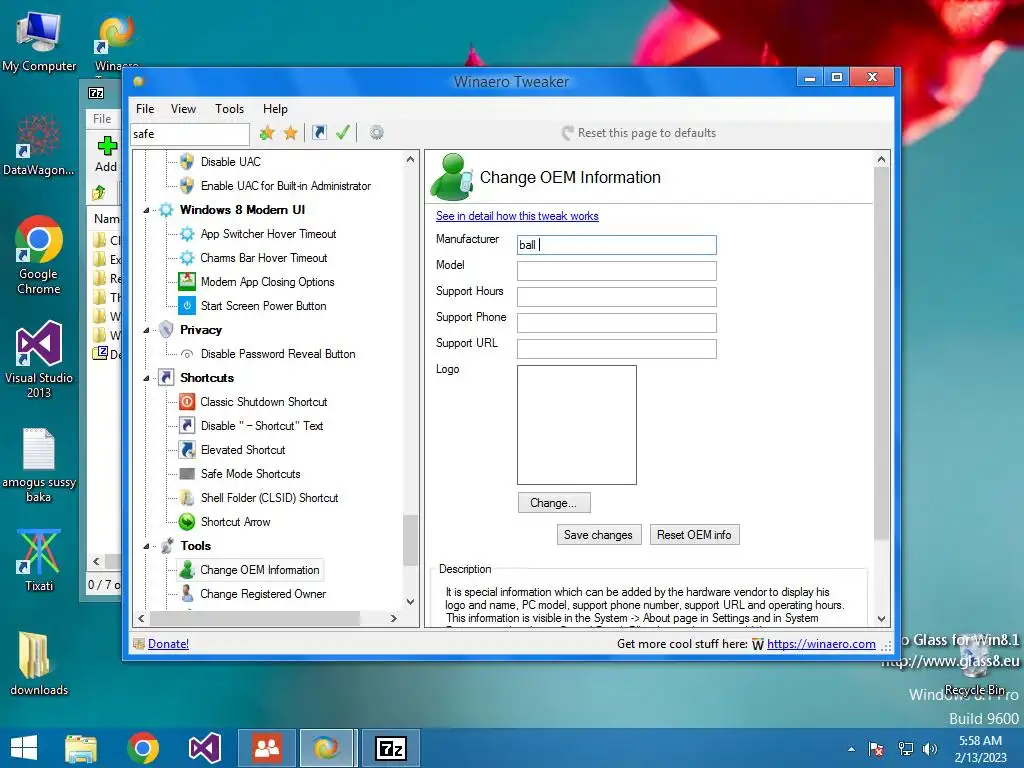The height and width of the screenshot is (768, 1024).
Task: Select Change Registered Owner tree item
Action: [263, 594]
